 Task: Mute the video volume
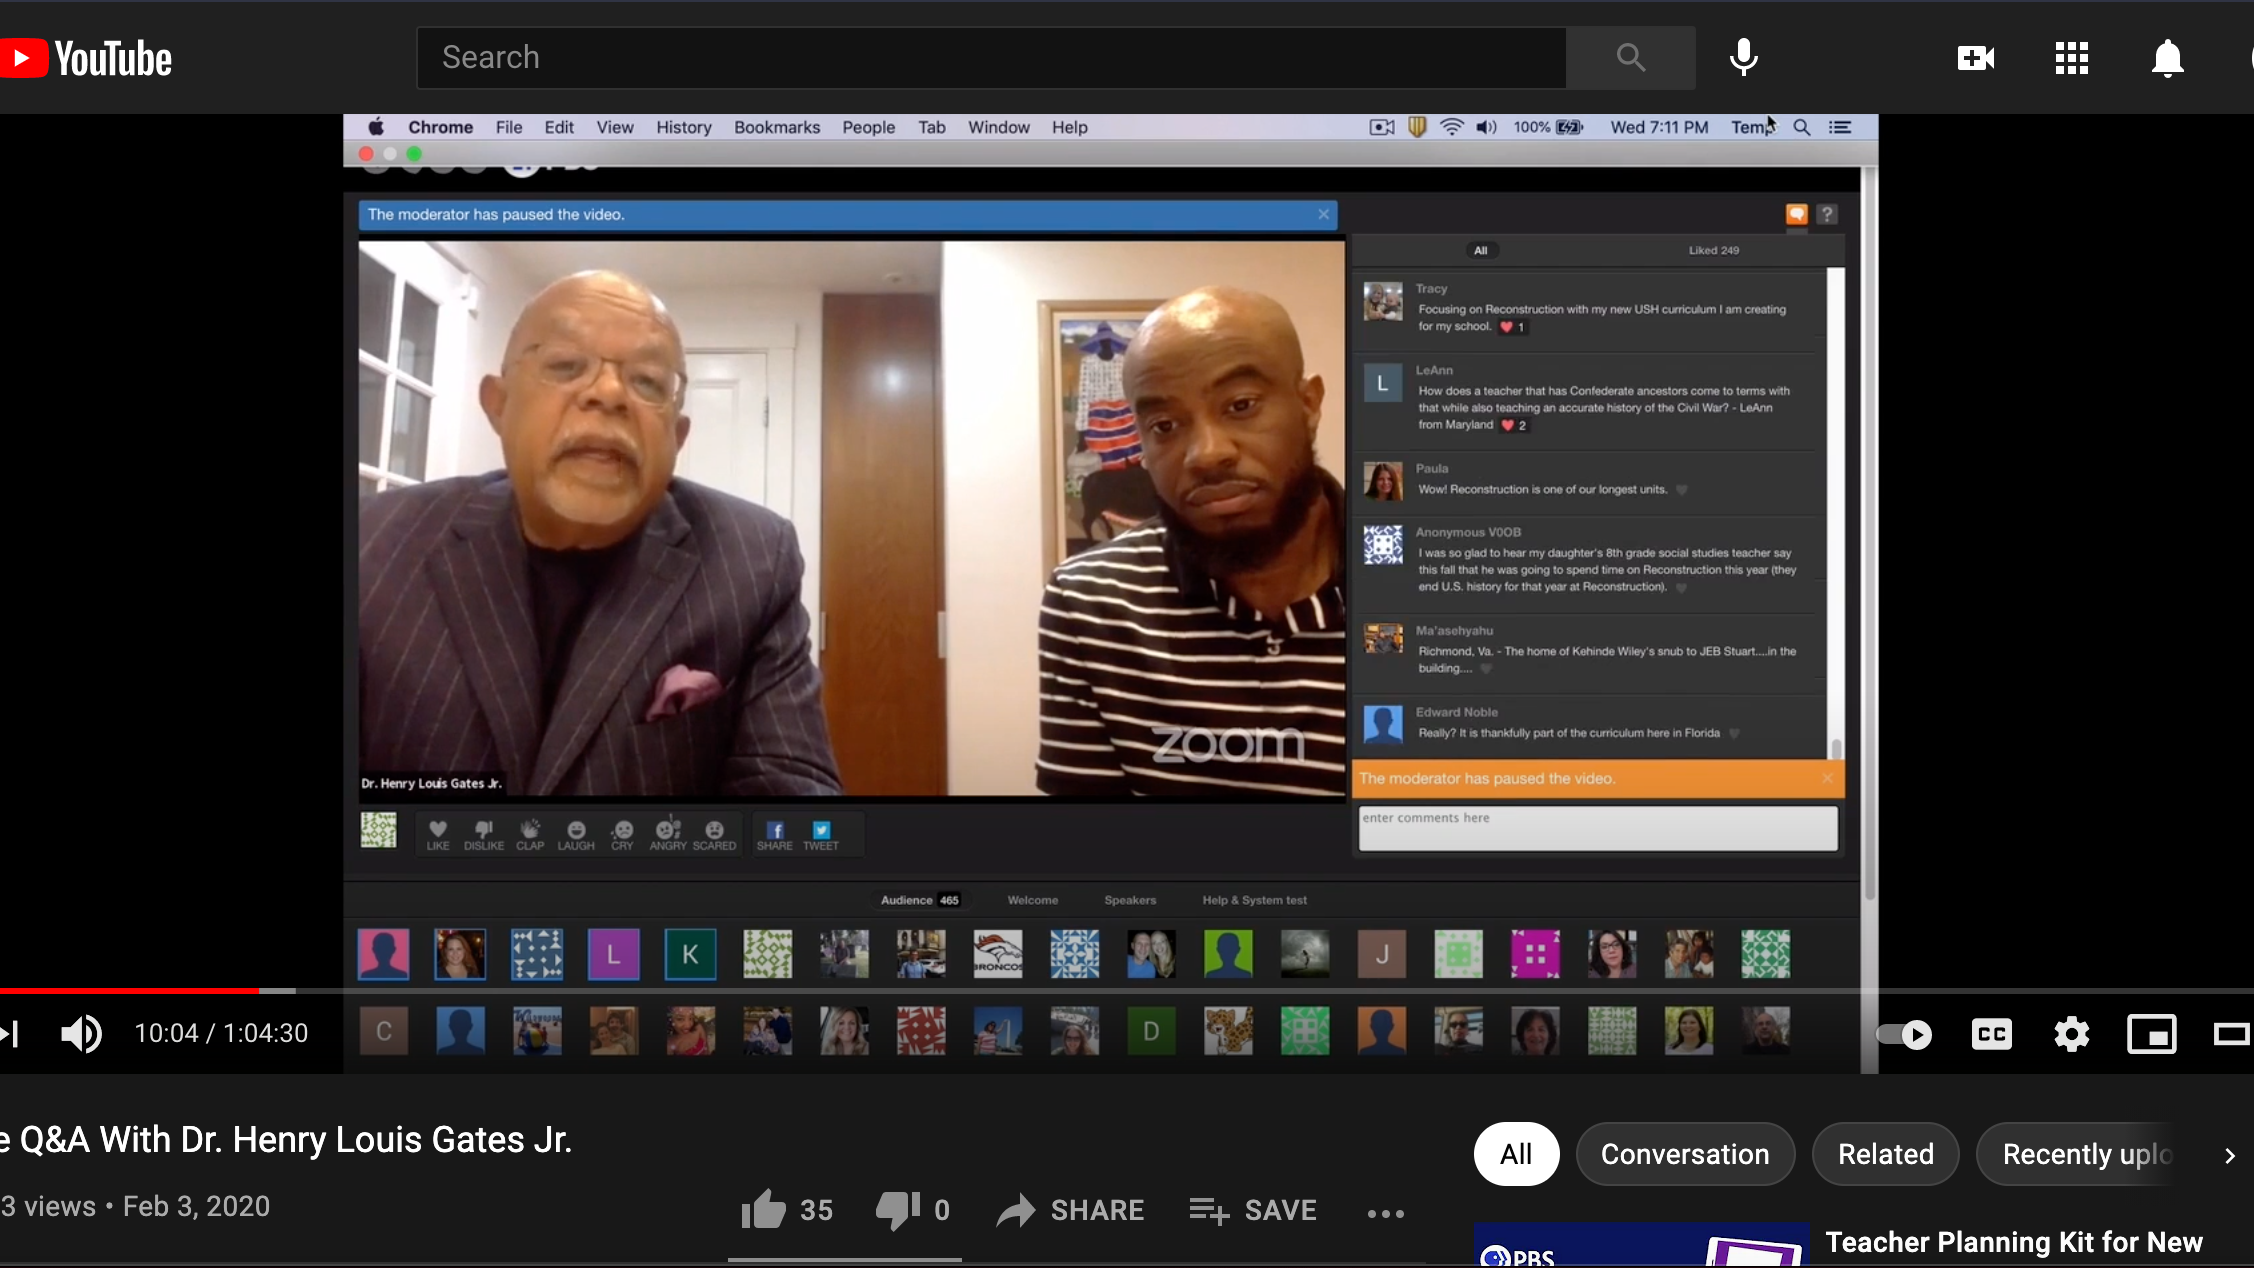[x=81, y=1033]
